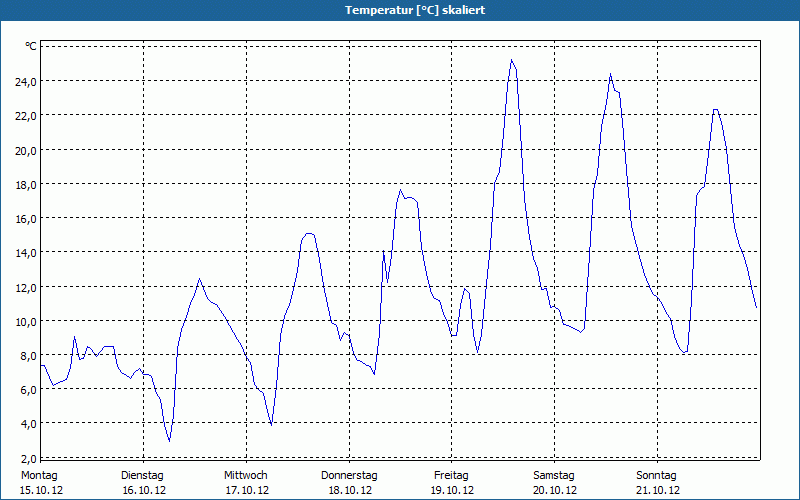Click the Dienstag day label
Viewport: 800px width, 500px height.
coord(142,475)
